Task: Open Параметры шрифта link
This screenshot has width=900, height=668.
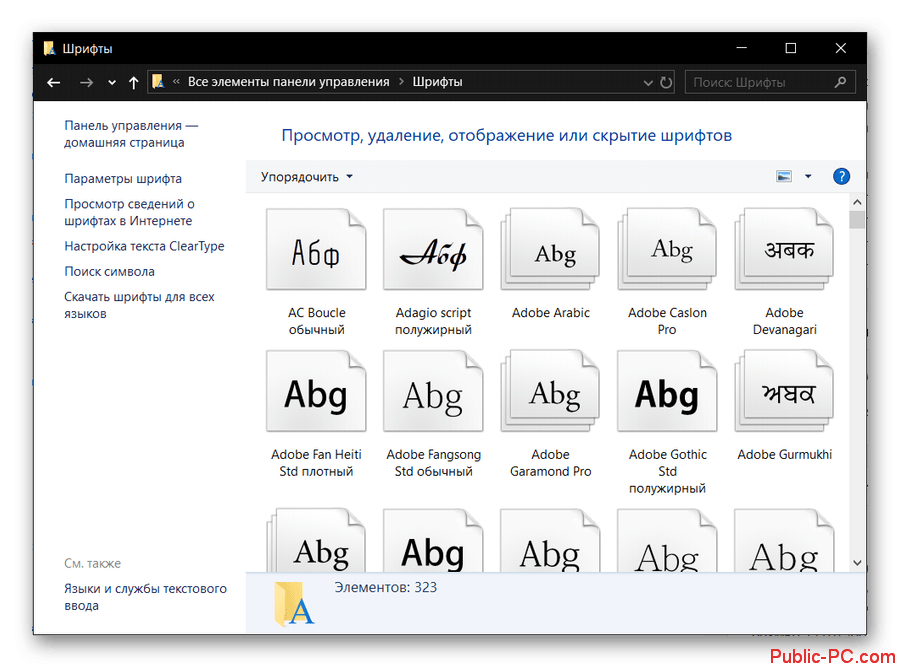Action: (123, 179)
